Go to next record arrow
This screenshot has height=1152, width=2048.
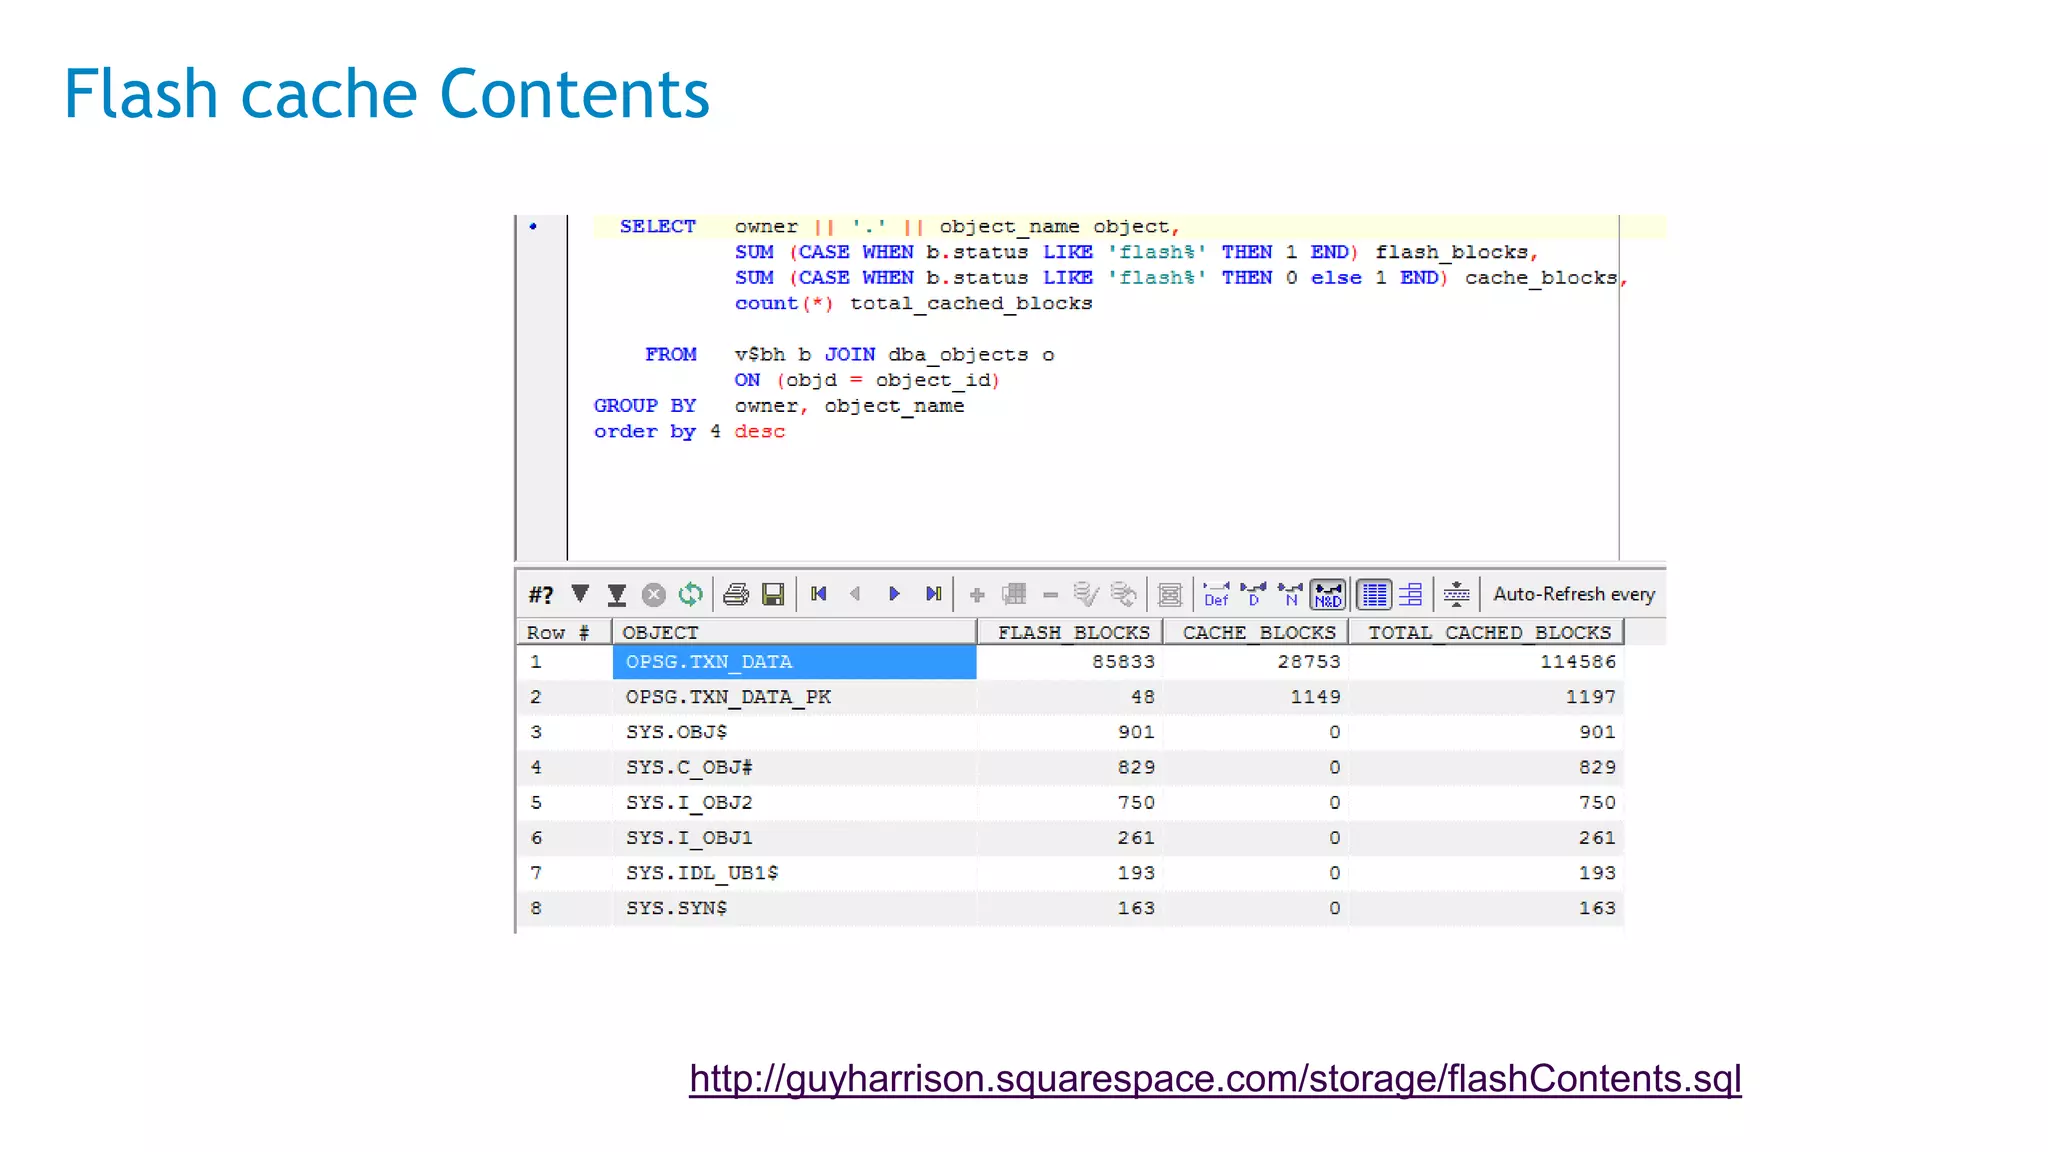click(894, 594)
